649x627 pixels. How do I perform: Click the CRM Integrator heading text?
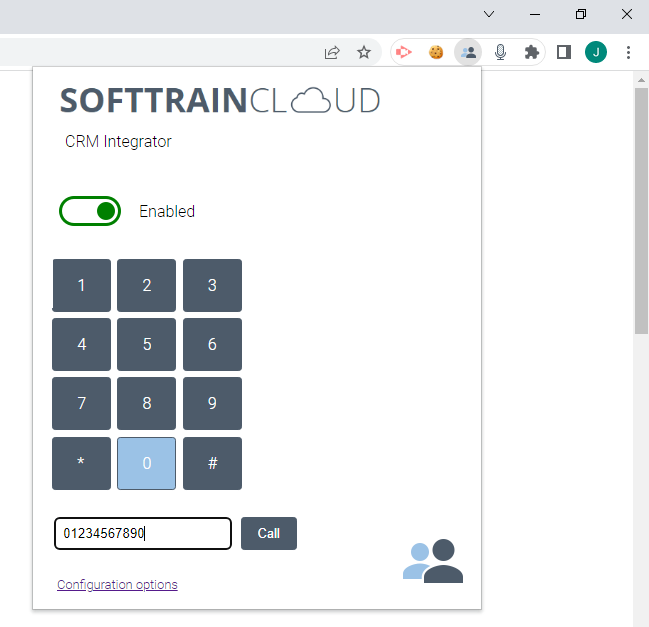118,142
